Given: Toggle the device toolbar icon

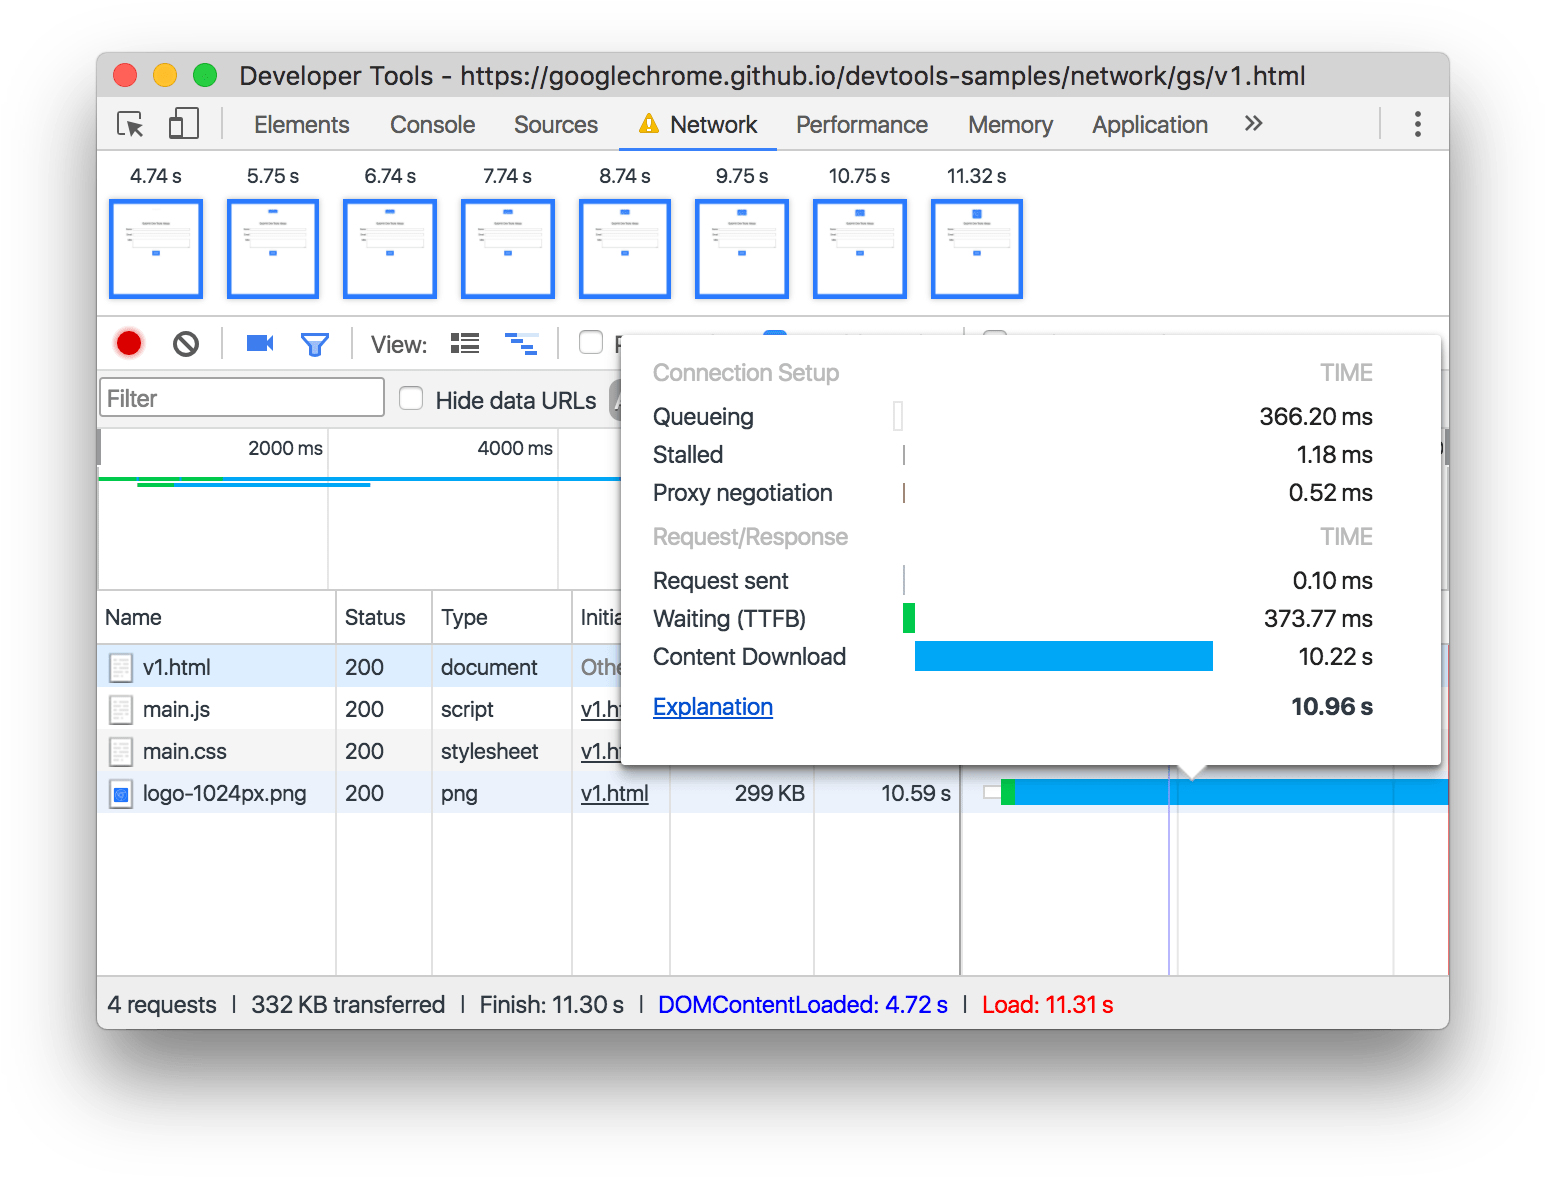Looking at the screenshot, I should click(x=183, y=124).
